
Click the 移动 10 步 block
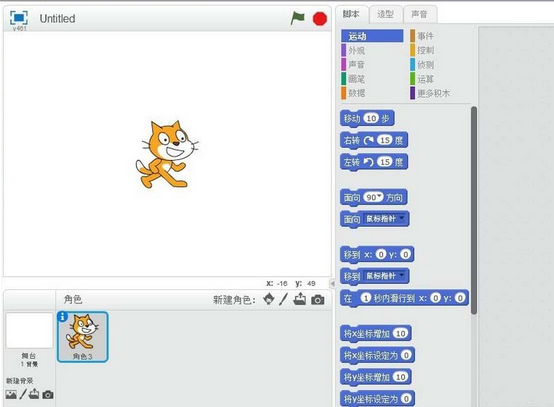point(367,118)
